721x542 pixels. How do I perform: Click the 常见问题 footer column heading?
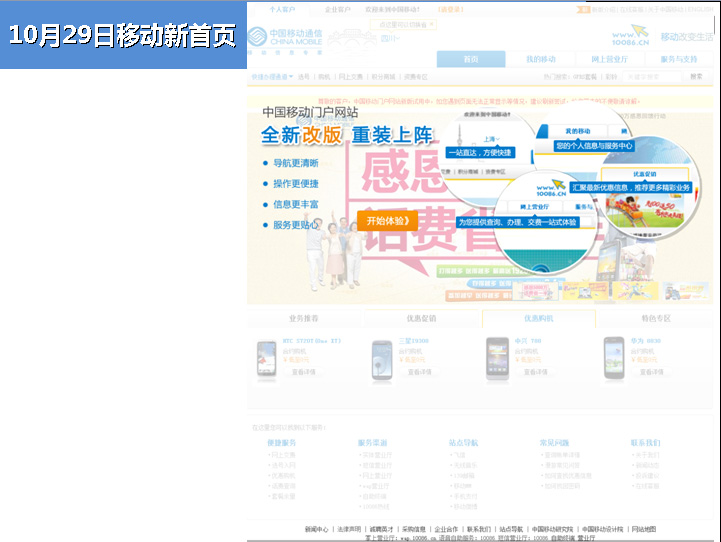(x=555, y=443)
